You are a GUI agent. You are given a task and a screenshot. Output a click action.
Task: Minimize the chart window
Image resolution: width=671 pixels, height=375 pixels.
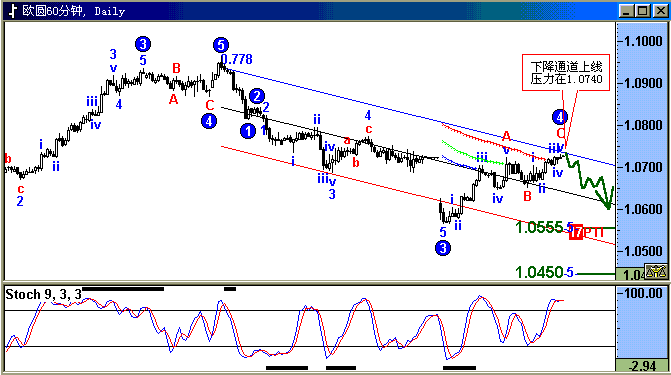(626, 11)
